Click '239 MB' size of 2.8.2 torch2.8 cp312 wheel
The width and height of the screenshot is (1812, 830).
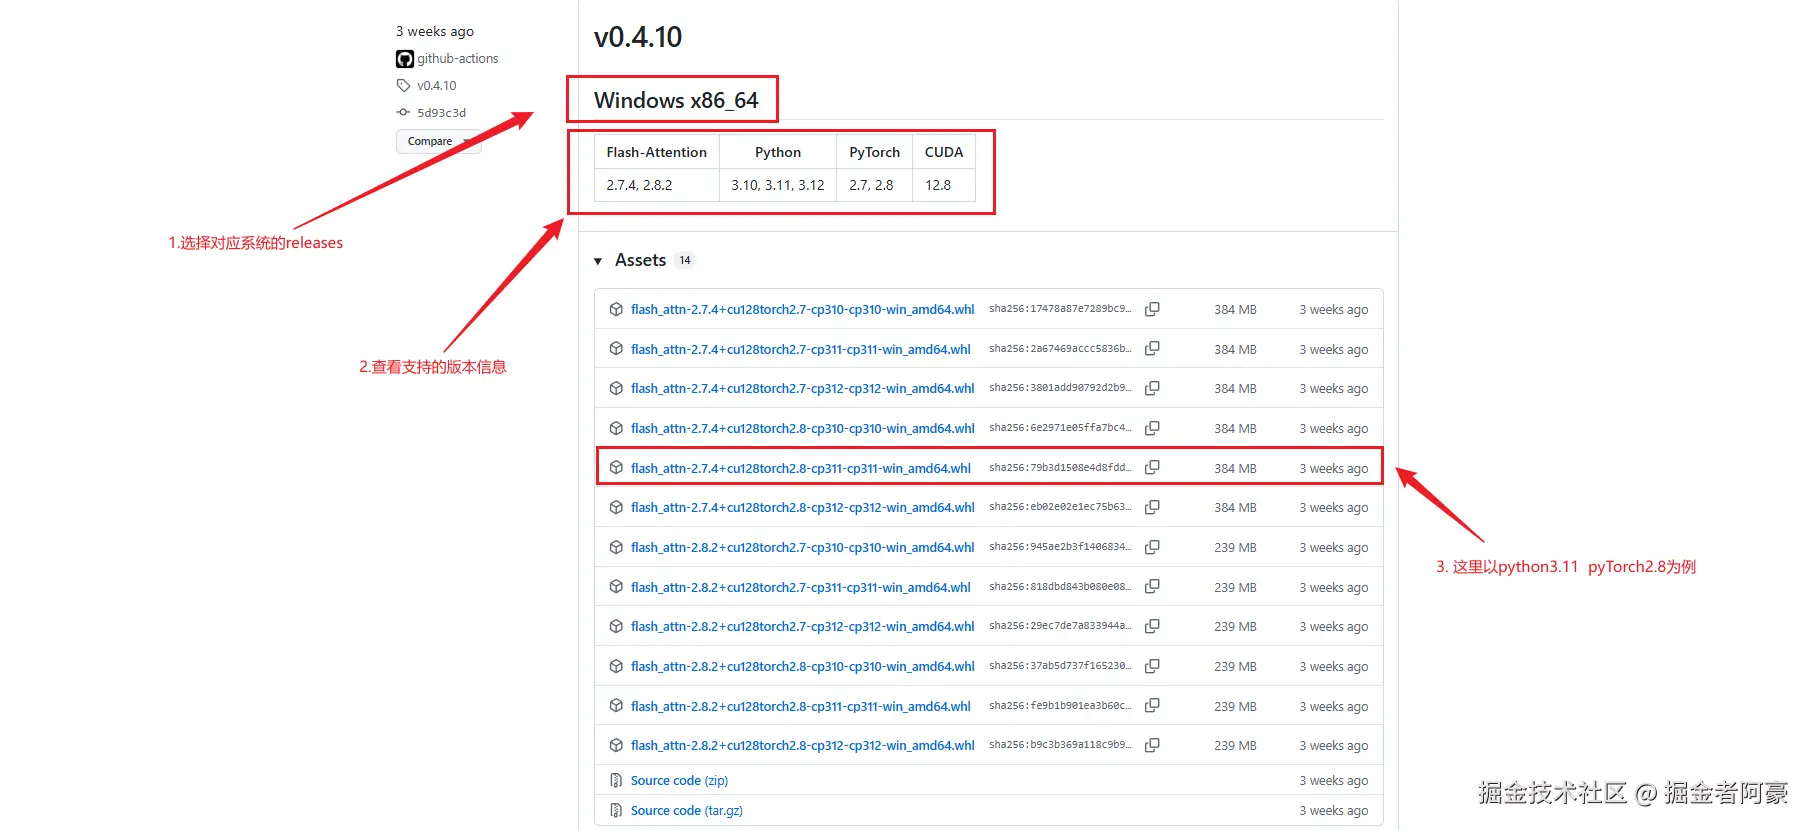click(x=1235, y=746)
